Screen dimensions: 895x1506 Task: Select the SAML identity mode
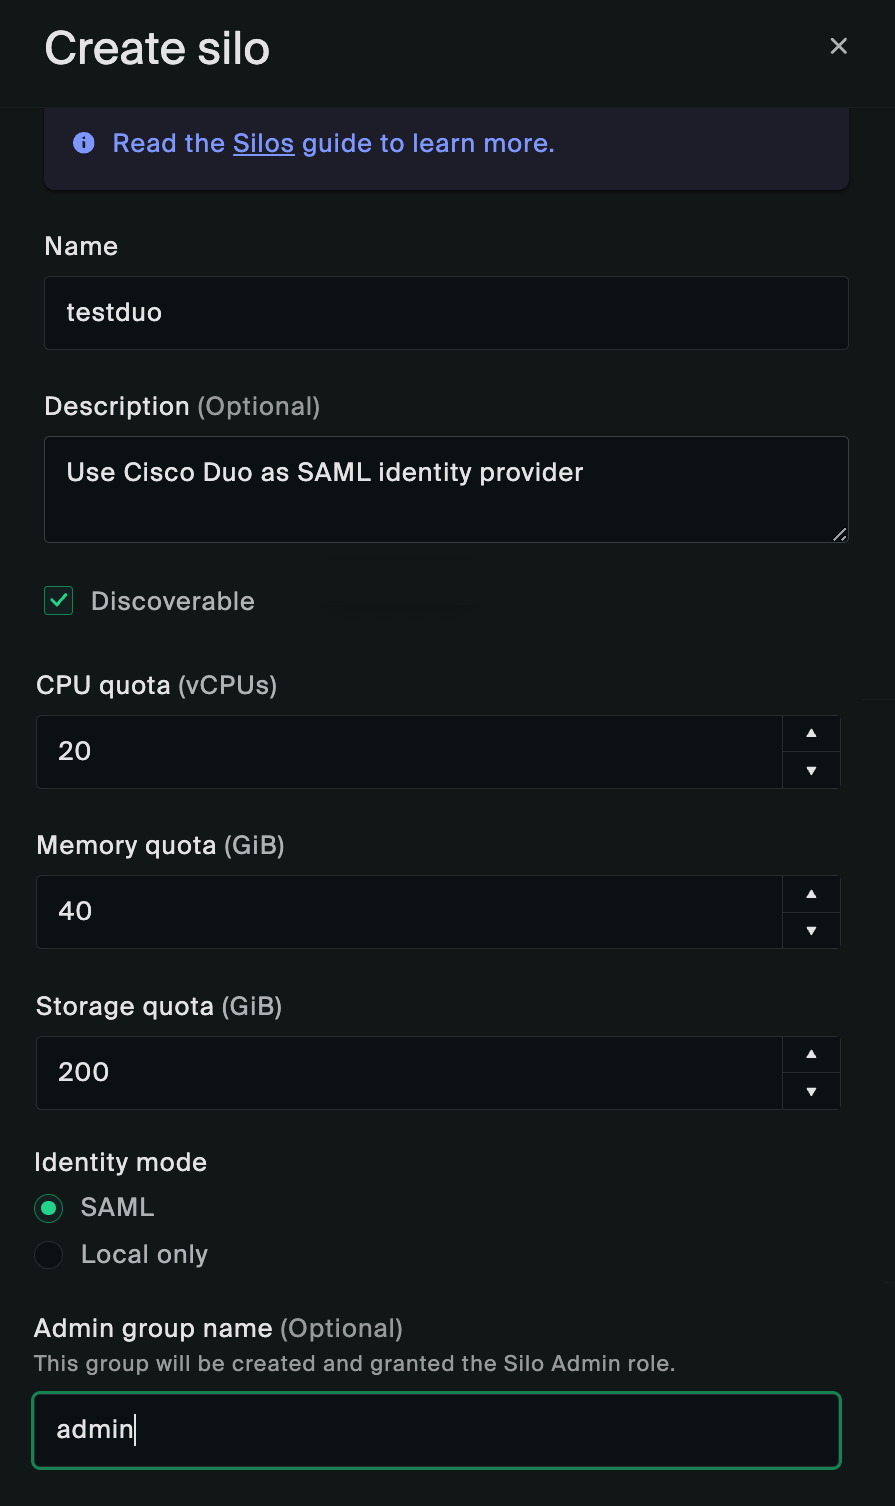[x=49, y=1208]
